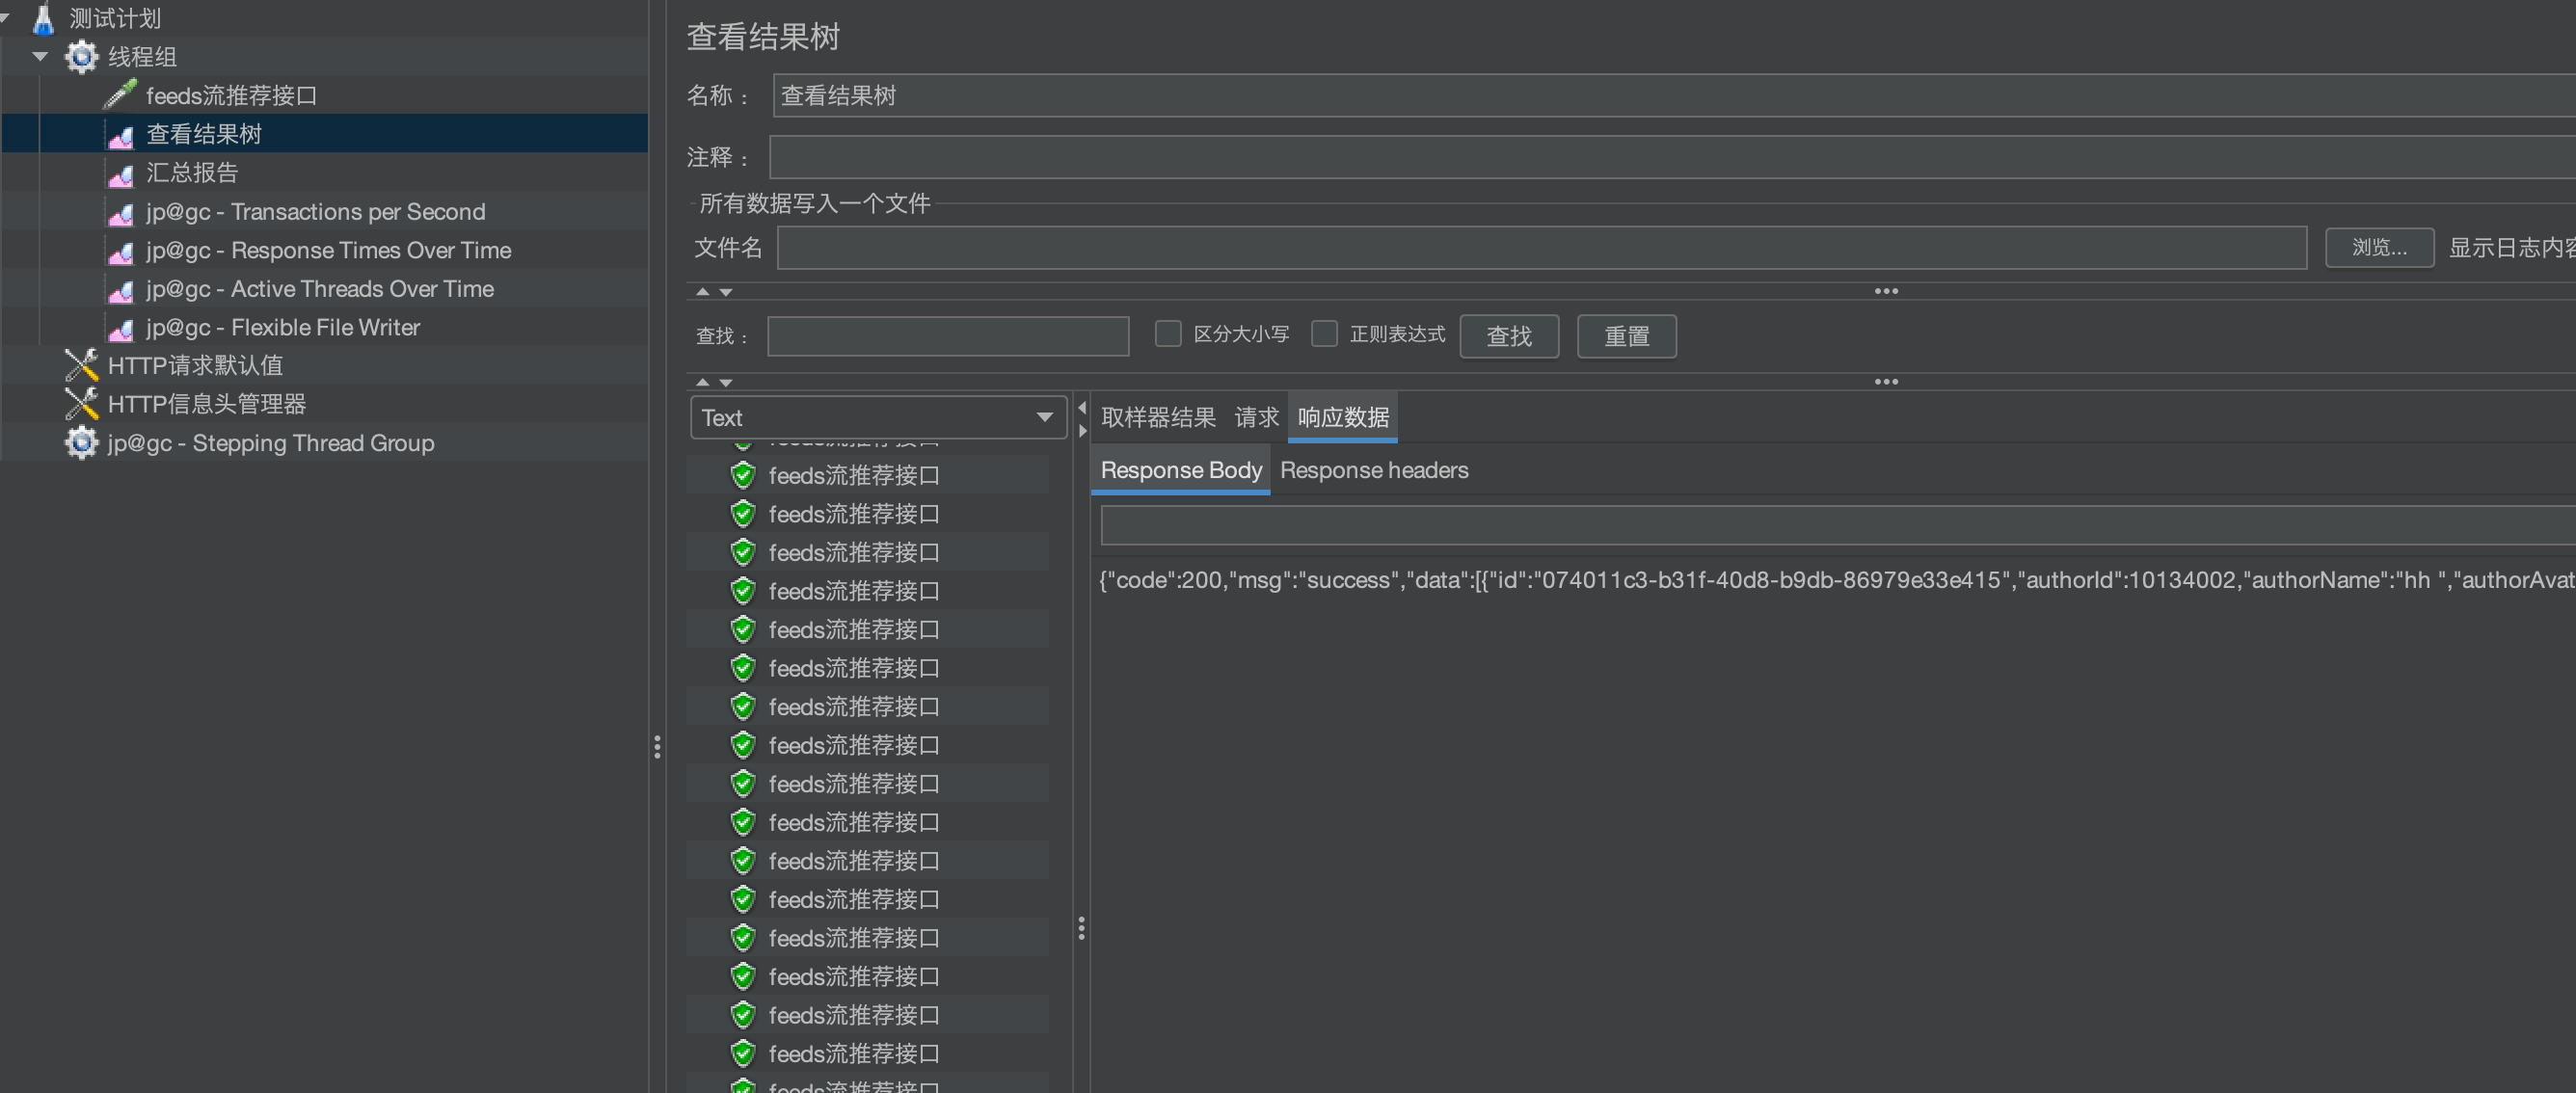Open the Response headers tab

click(1373, 470)
